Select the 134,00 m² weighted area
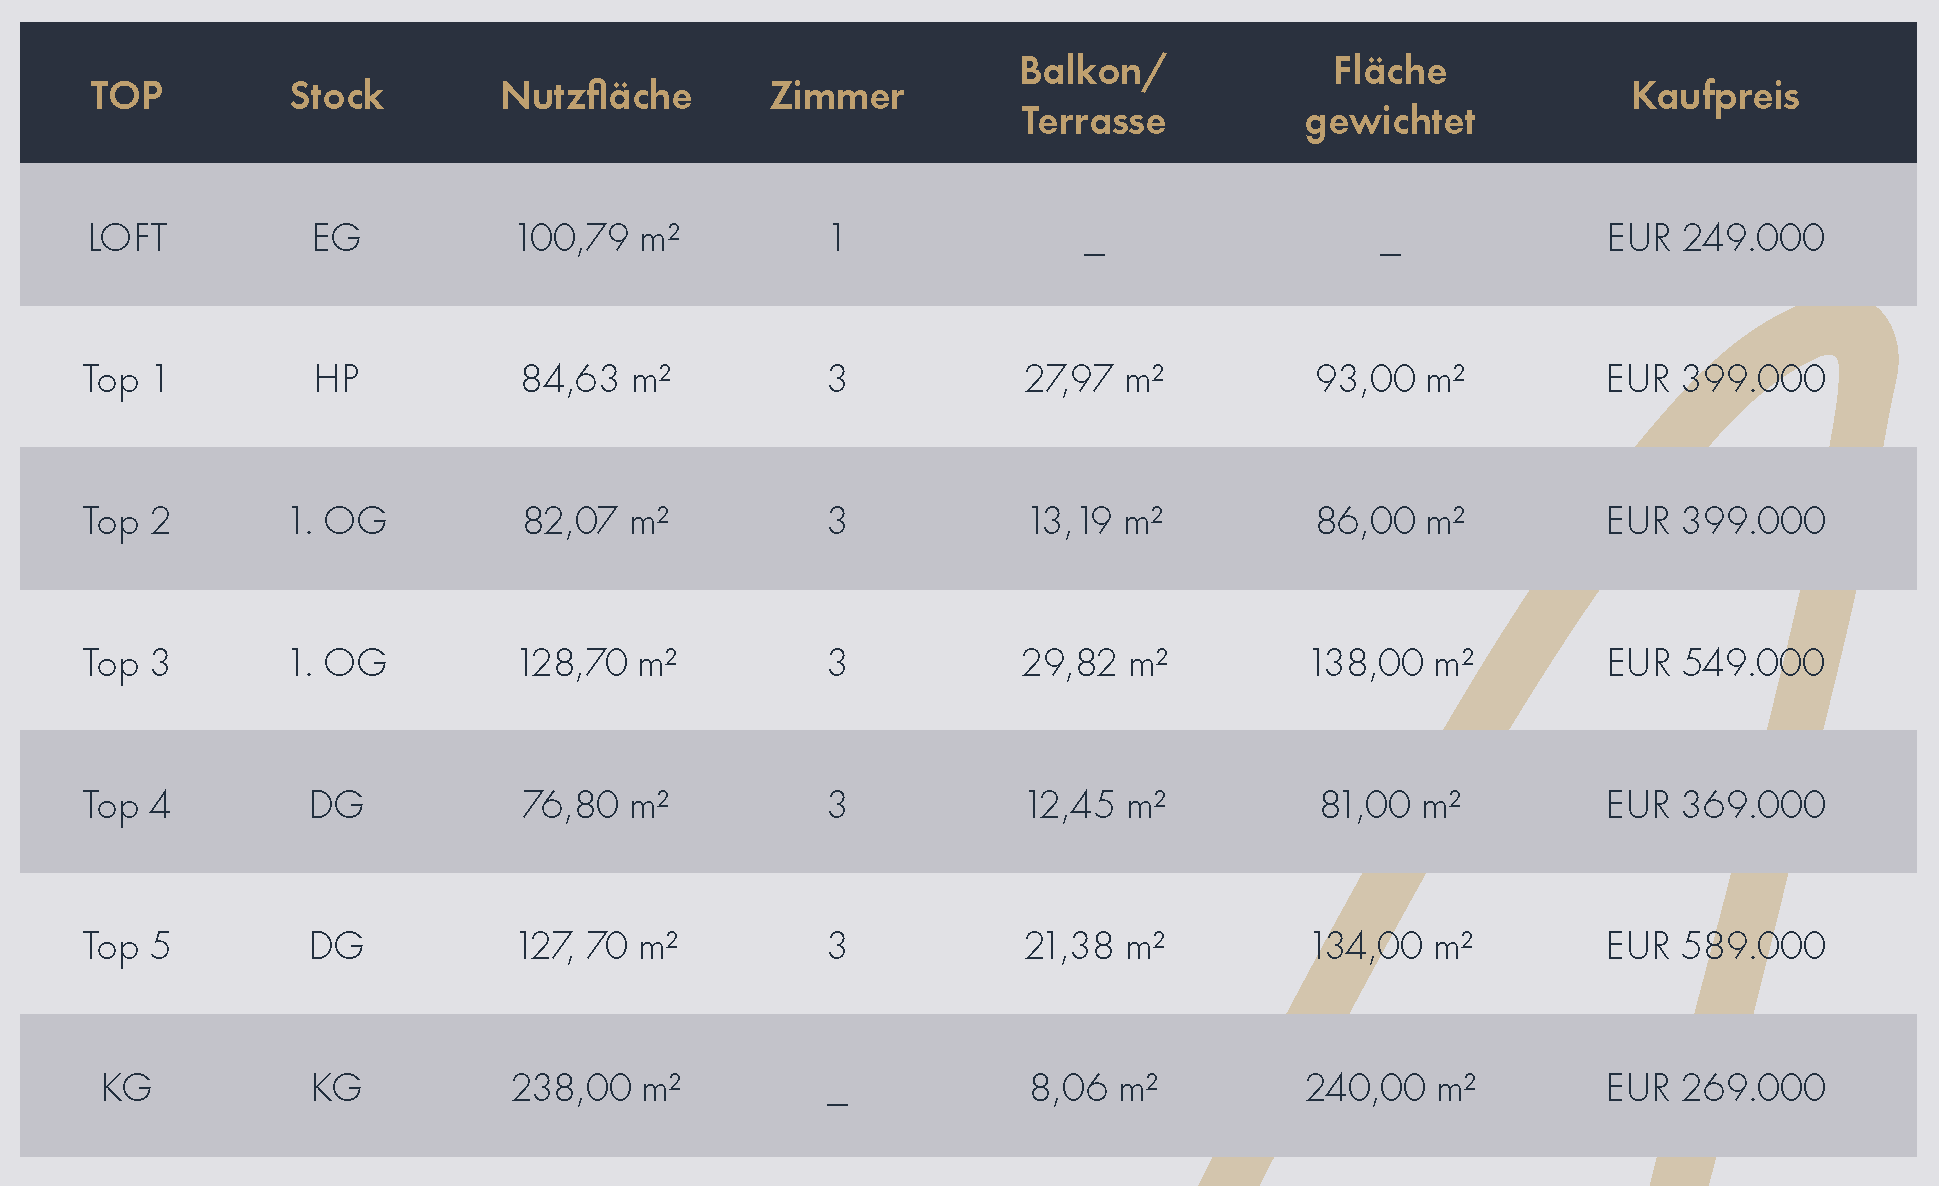The width and height of the screenshot is (1939, 1186). coord(1391,946)
